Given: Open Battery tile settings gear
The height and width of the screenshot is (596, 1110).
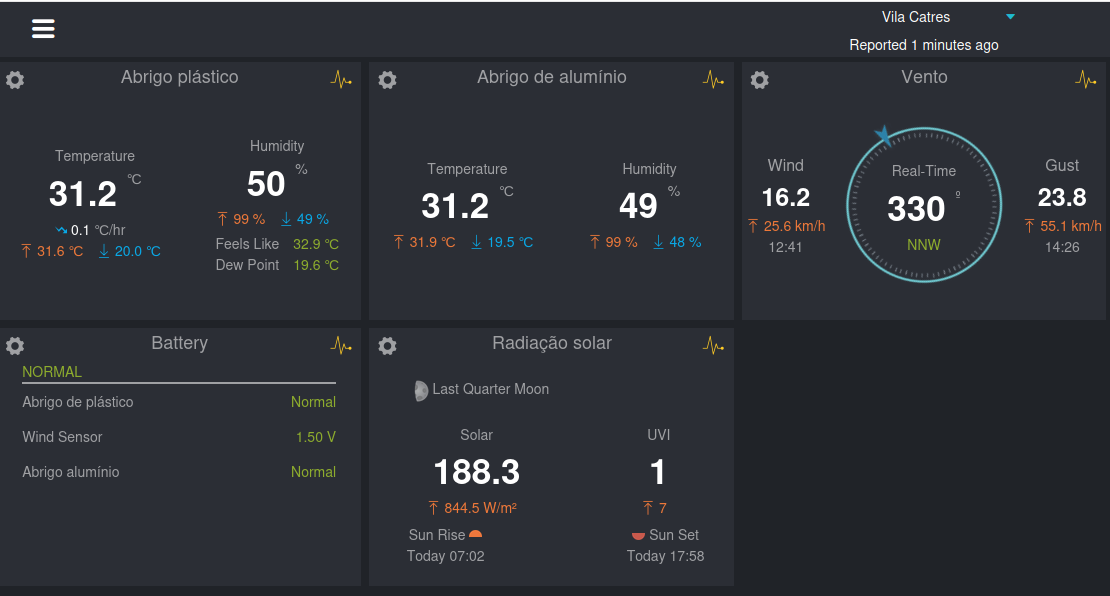Looking at the screenshot, I should point(15,345).
